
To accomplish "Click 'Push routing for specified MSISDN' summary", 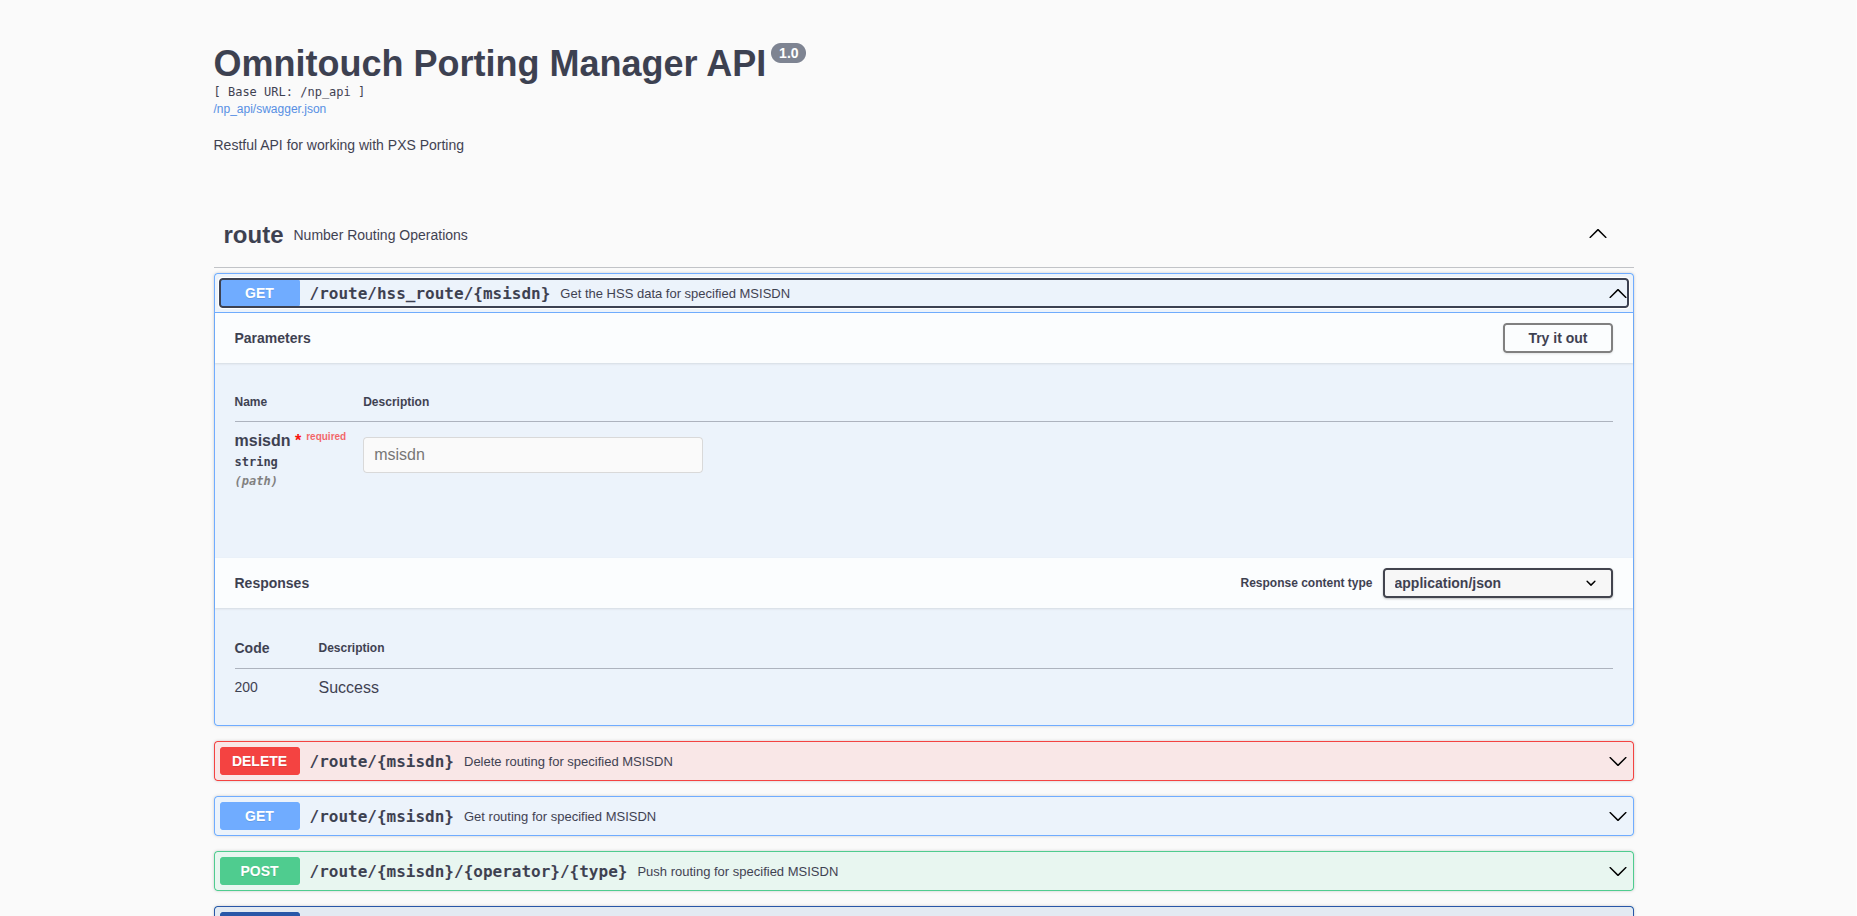I will [x=738, y=871].
